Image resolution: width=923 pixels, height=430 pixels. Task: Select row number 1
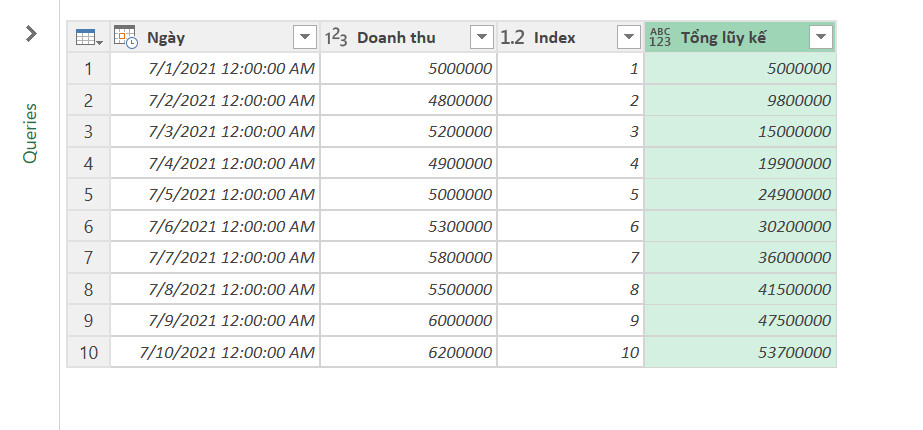[x=88, y=69]
